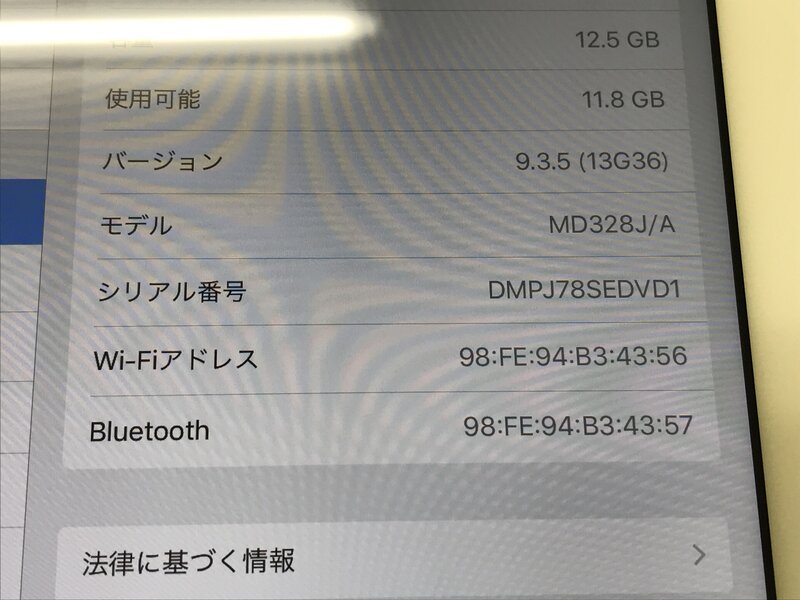Select the 12.5 GB capacity value
Viewport: 800px width, 600px height.
tap(617, 40)
